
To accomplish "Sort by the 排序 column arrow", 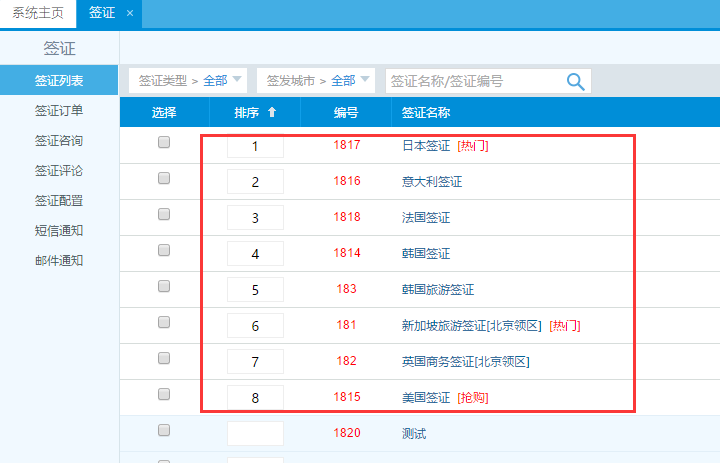I will 271,113.
